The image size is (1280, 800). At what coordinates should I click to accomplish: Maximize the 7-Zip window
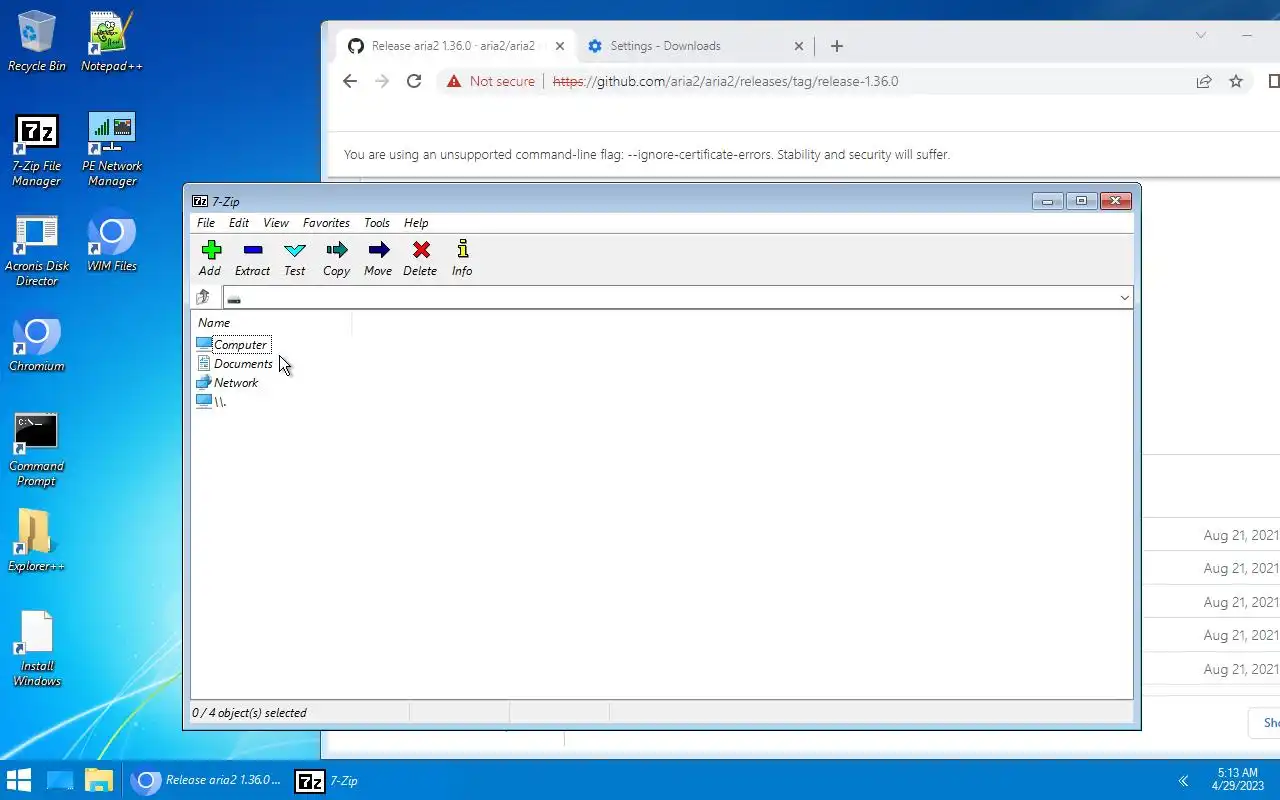pos(1081,201)
